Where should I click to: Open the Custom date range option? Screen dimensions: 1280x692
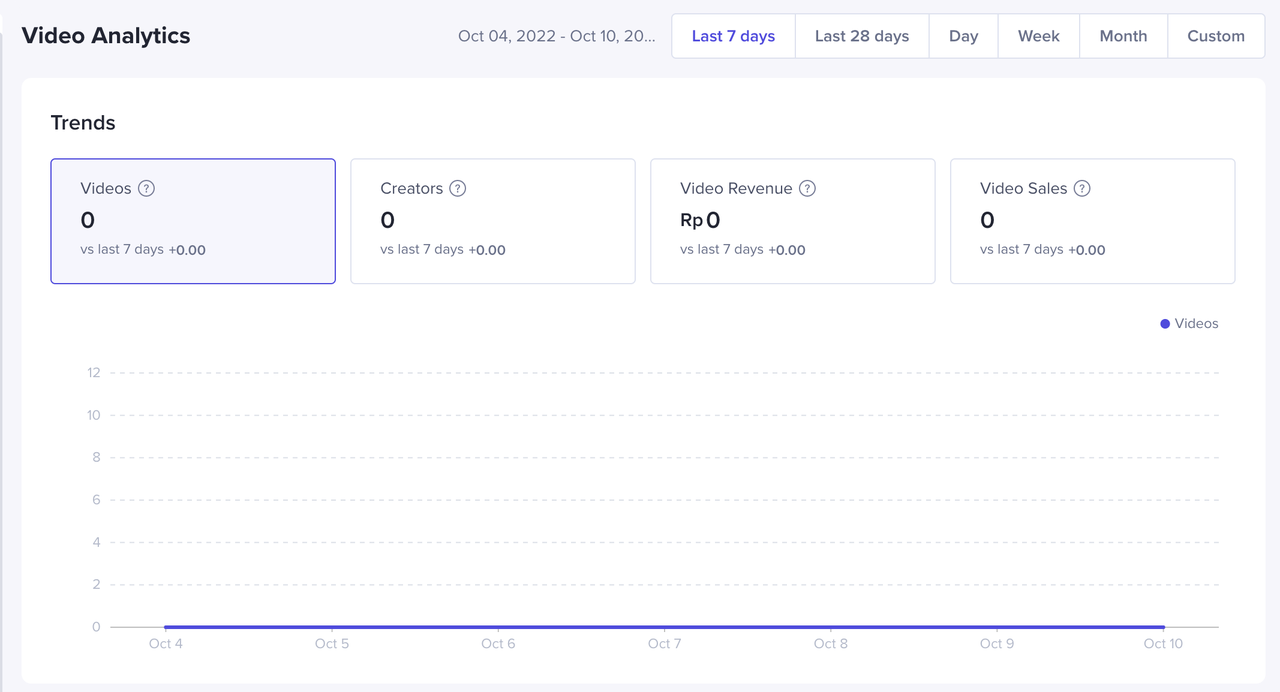point(1216,36)
